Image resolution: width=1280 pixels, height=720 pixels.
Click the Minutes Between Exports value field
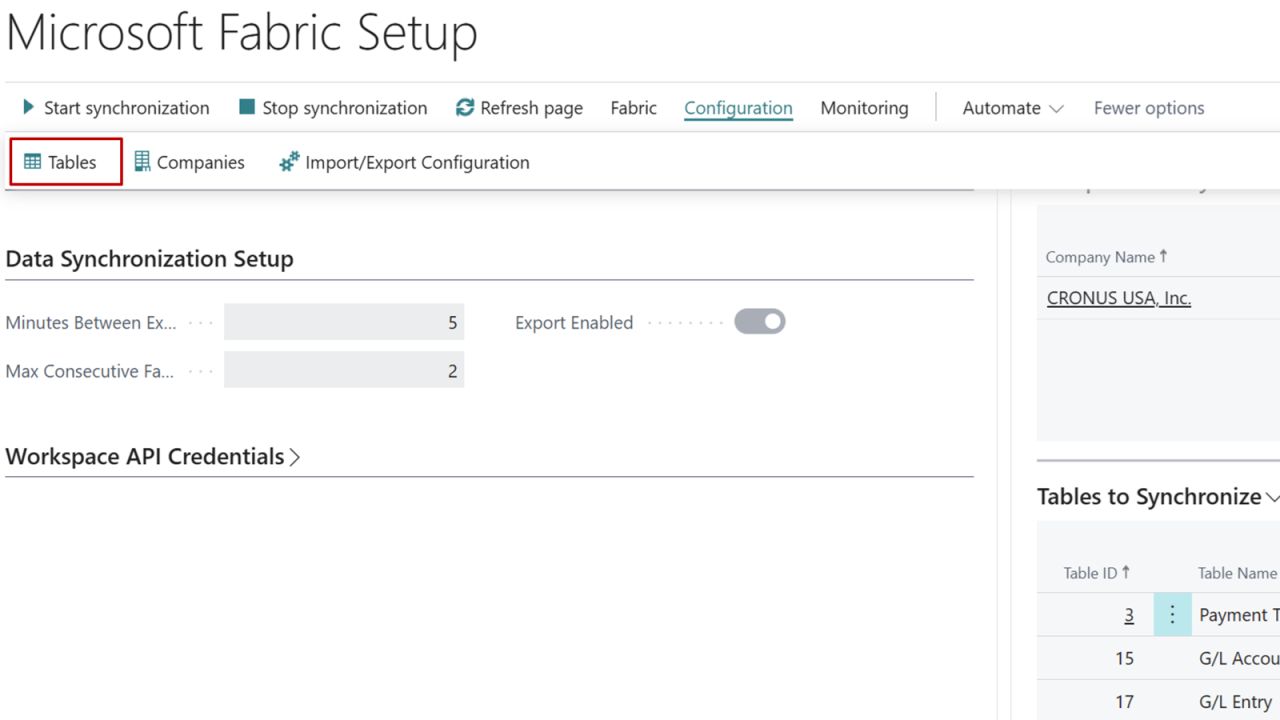pyautogui.click(x=344, y=322)
